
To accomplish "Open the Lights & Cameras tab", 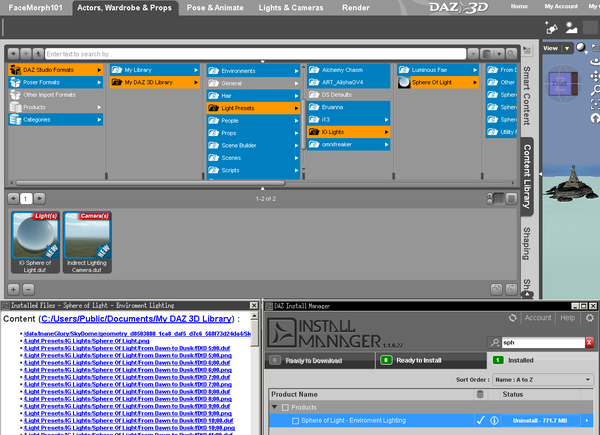I will [x=291, y=8].
